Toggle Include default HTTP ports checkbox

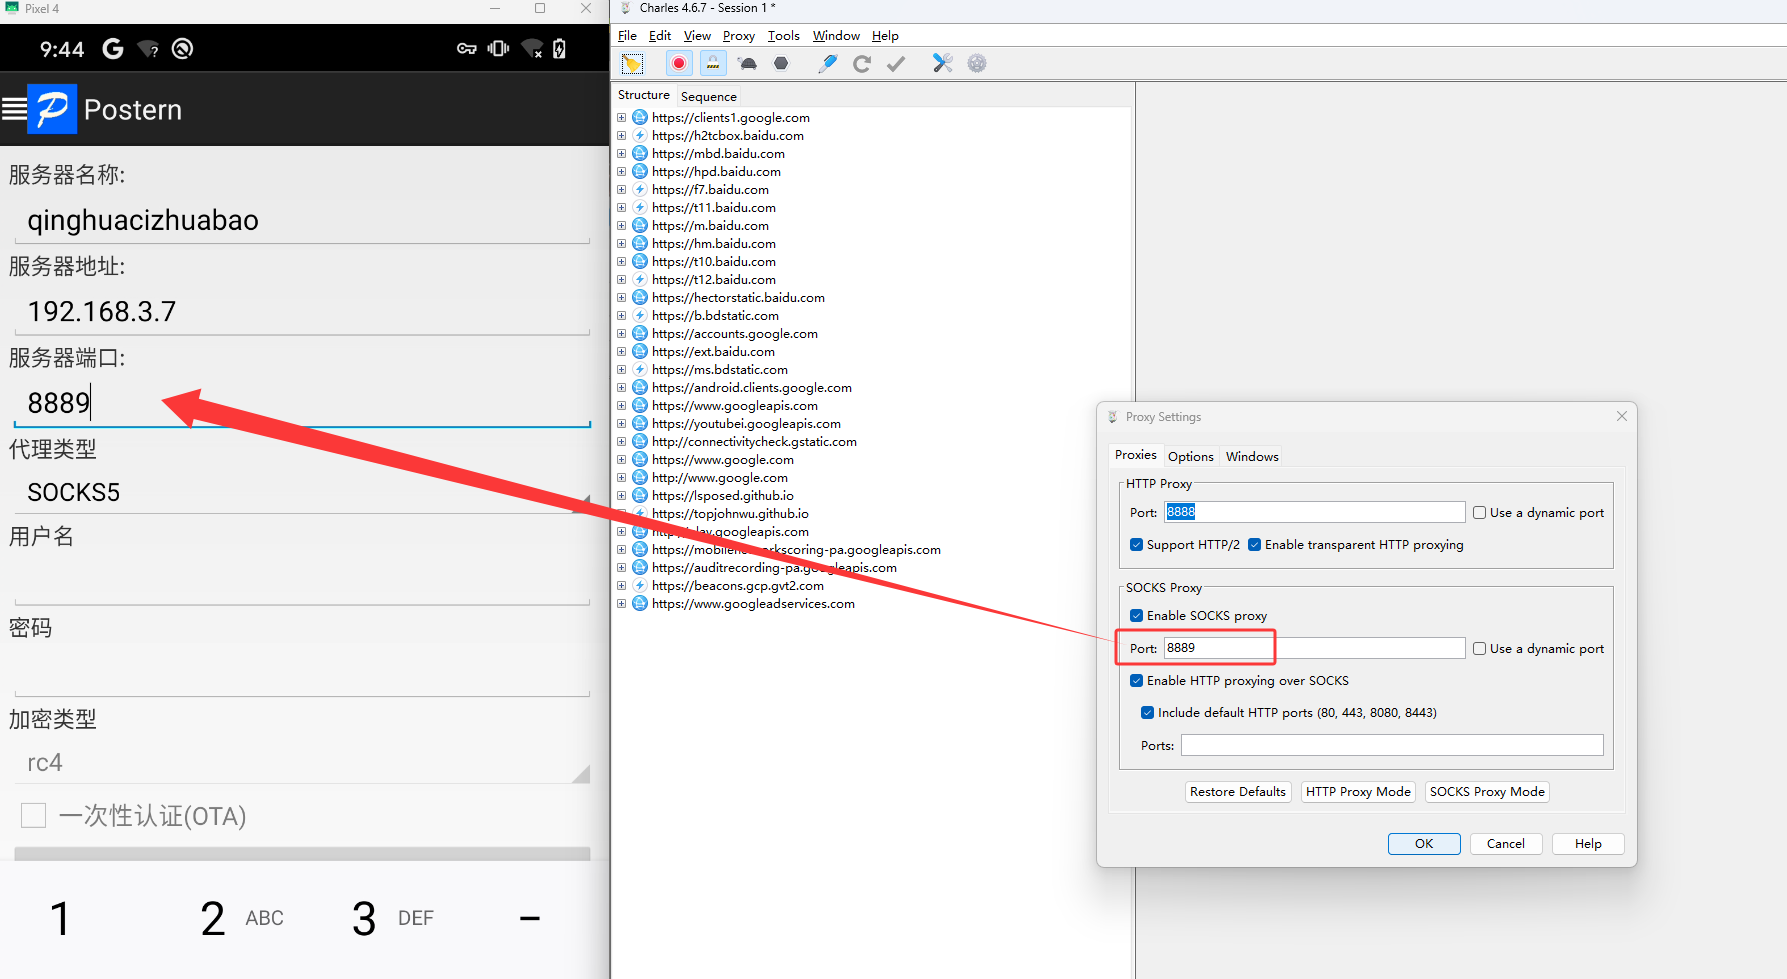click(1147, 713)
